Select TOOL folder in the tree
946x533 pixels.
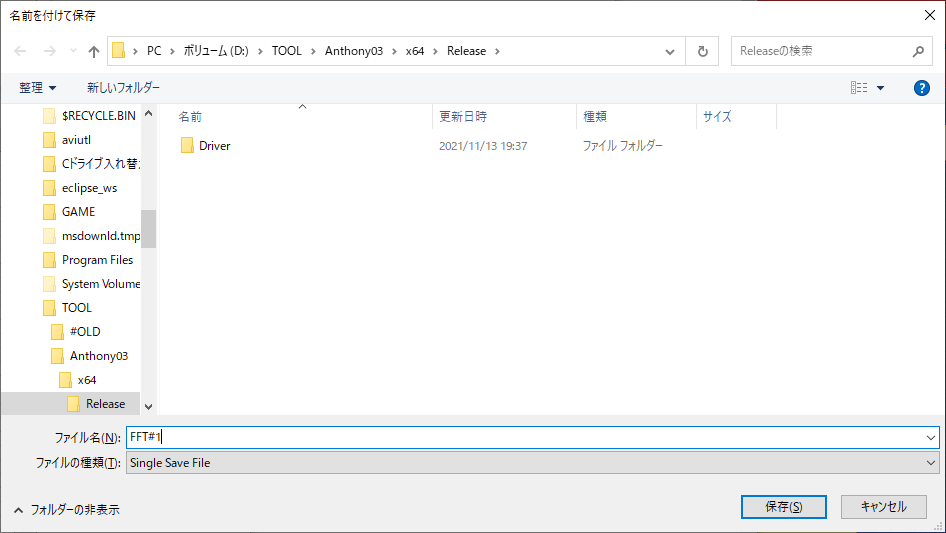click(x=77, y=308)
